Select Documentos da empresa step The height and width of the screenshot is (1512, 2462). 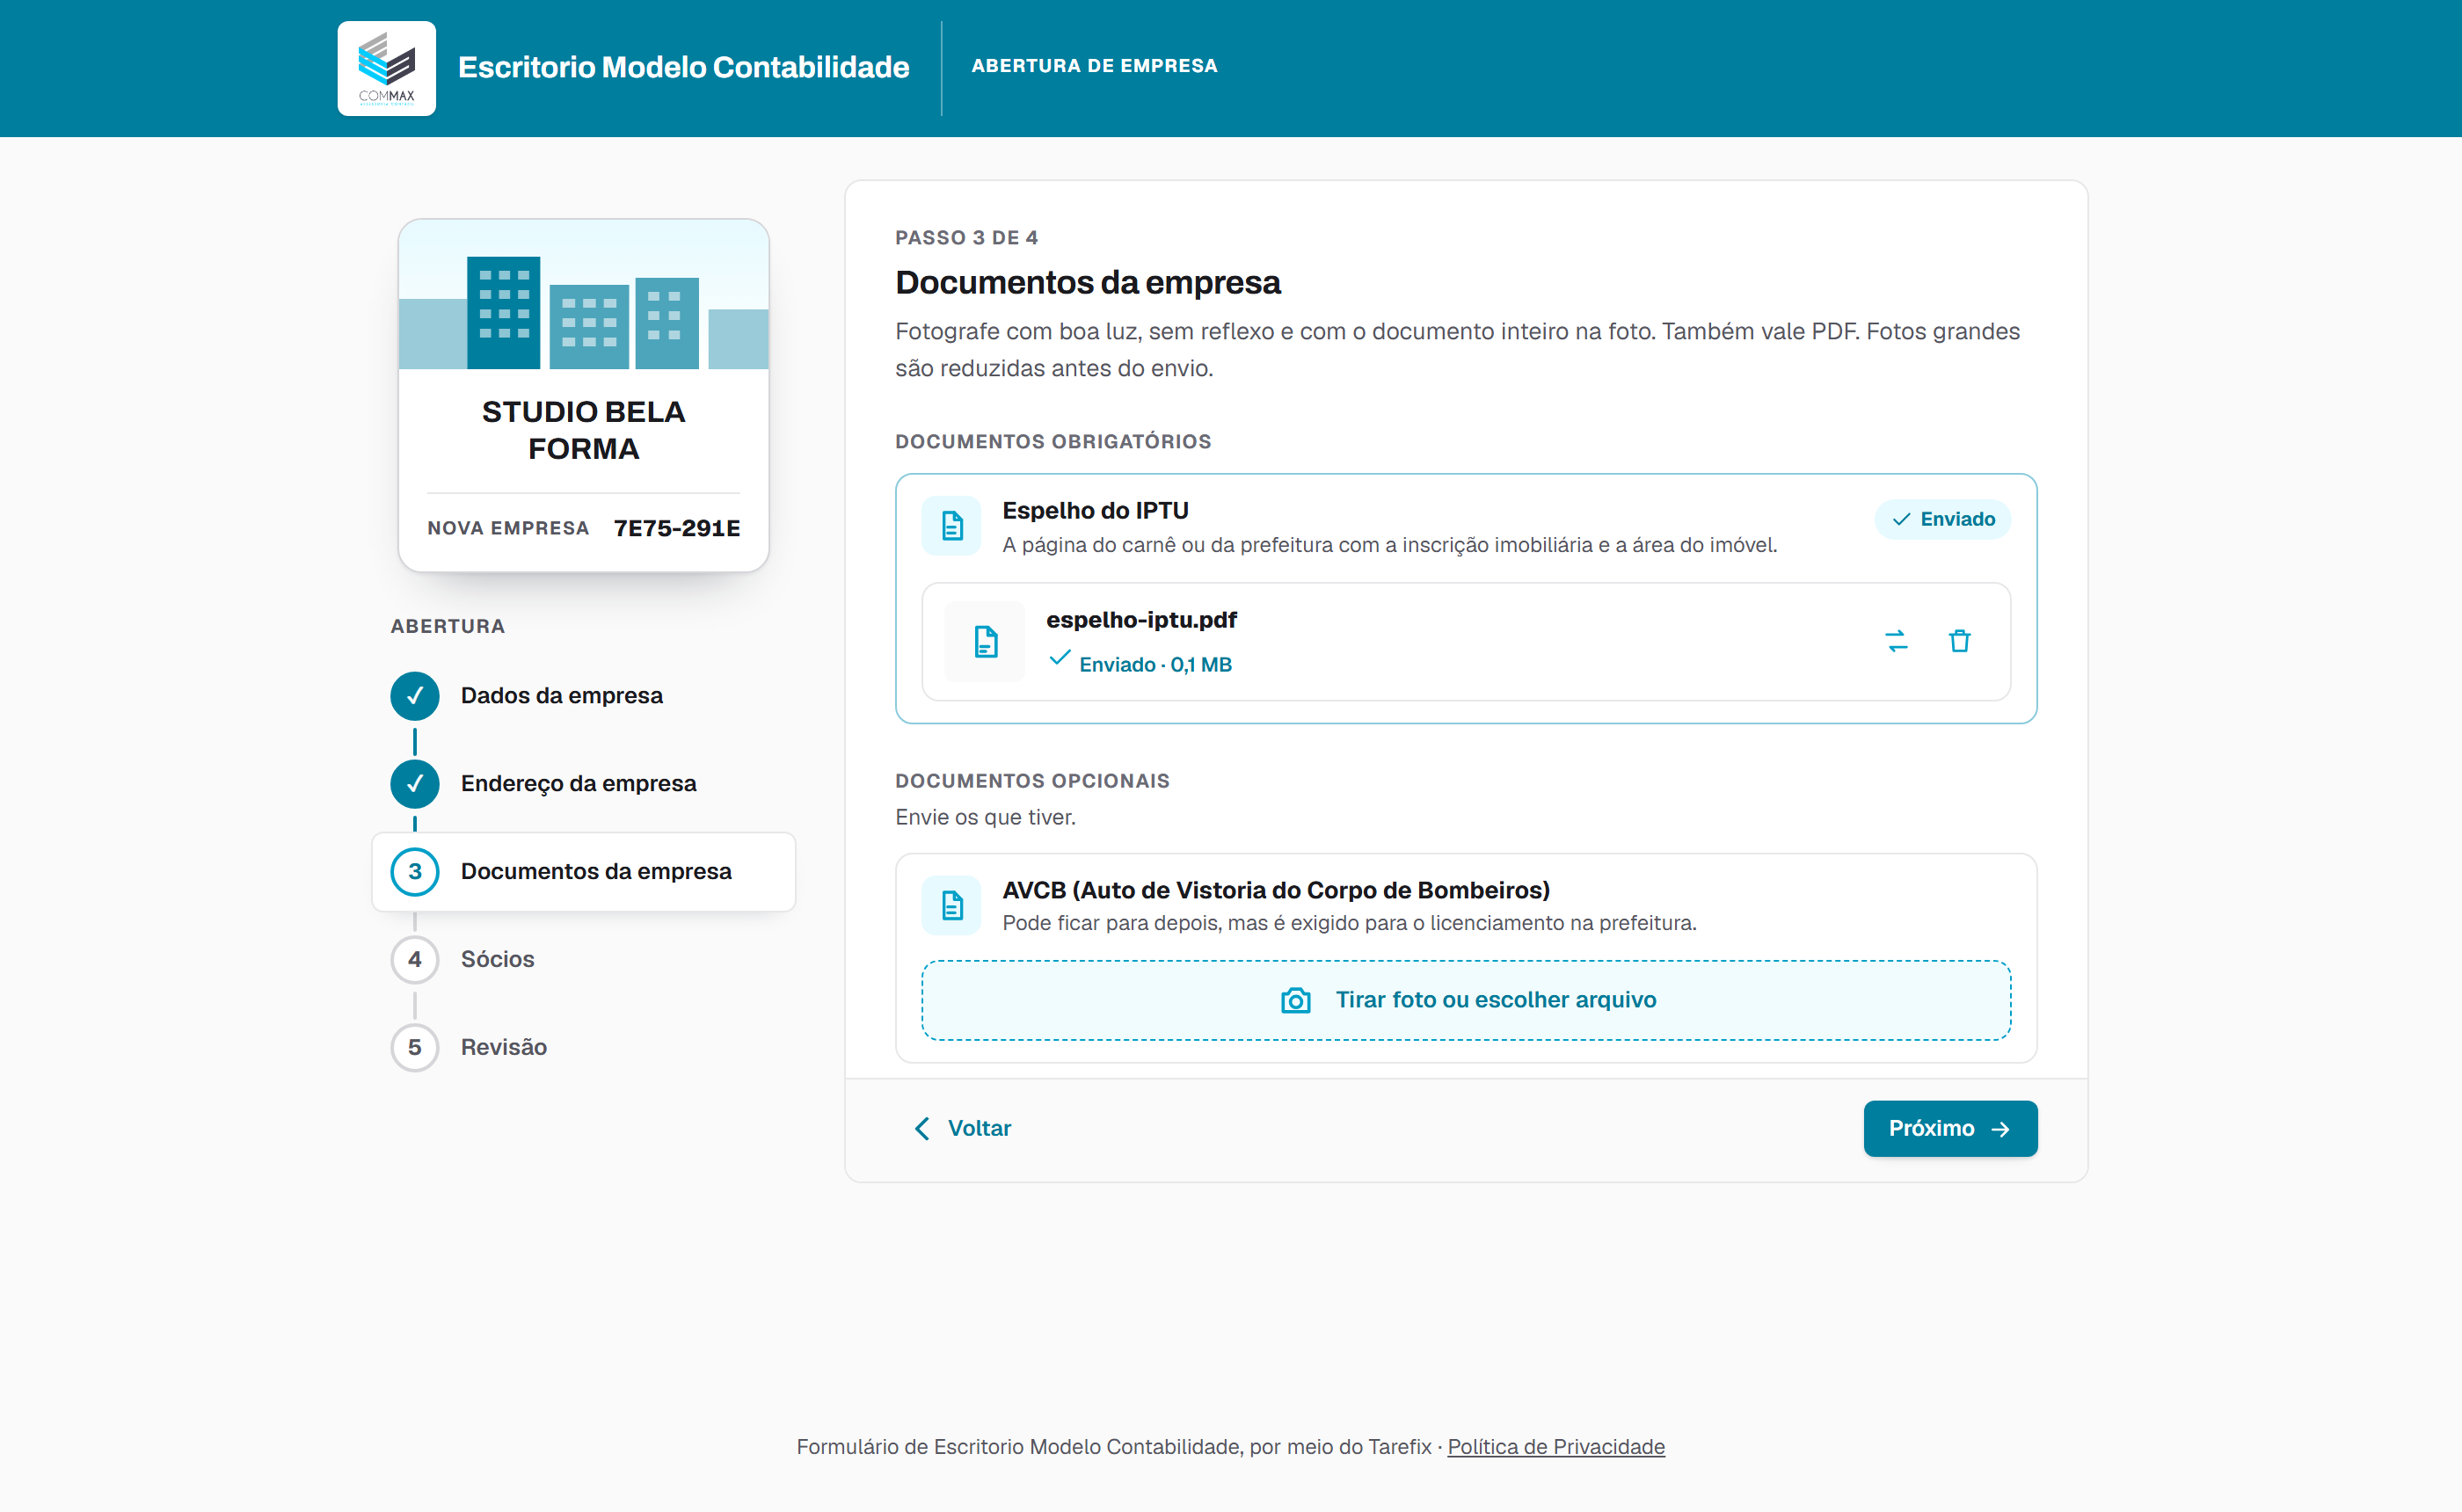[584, 872]
